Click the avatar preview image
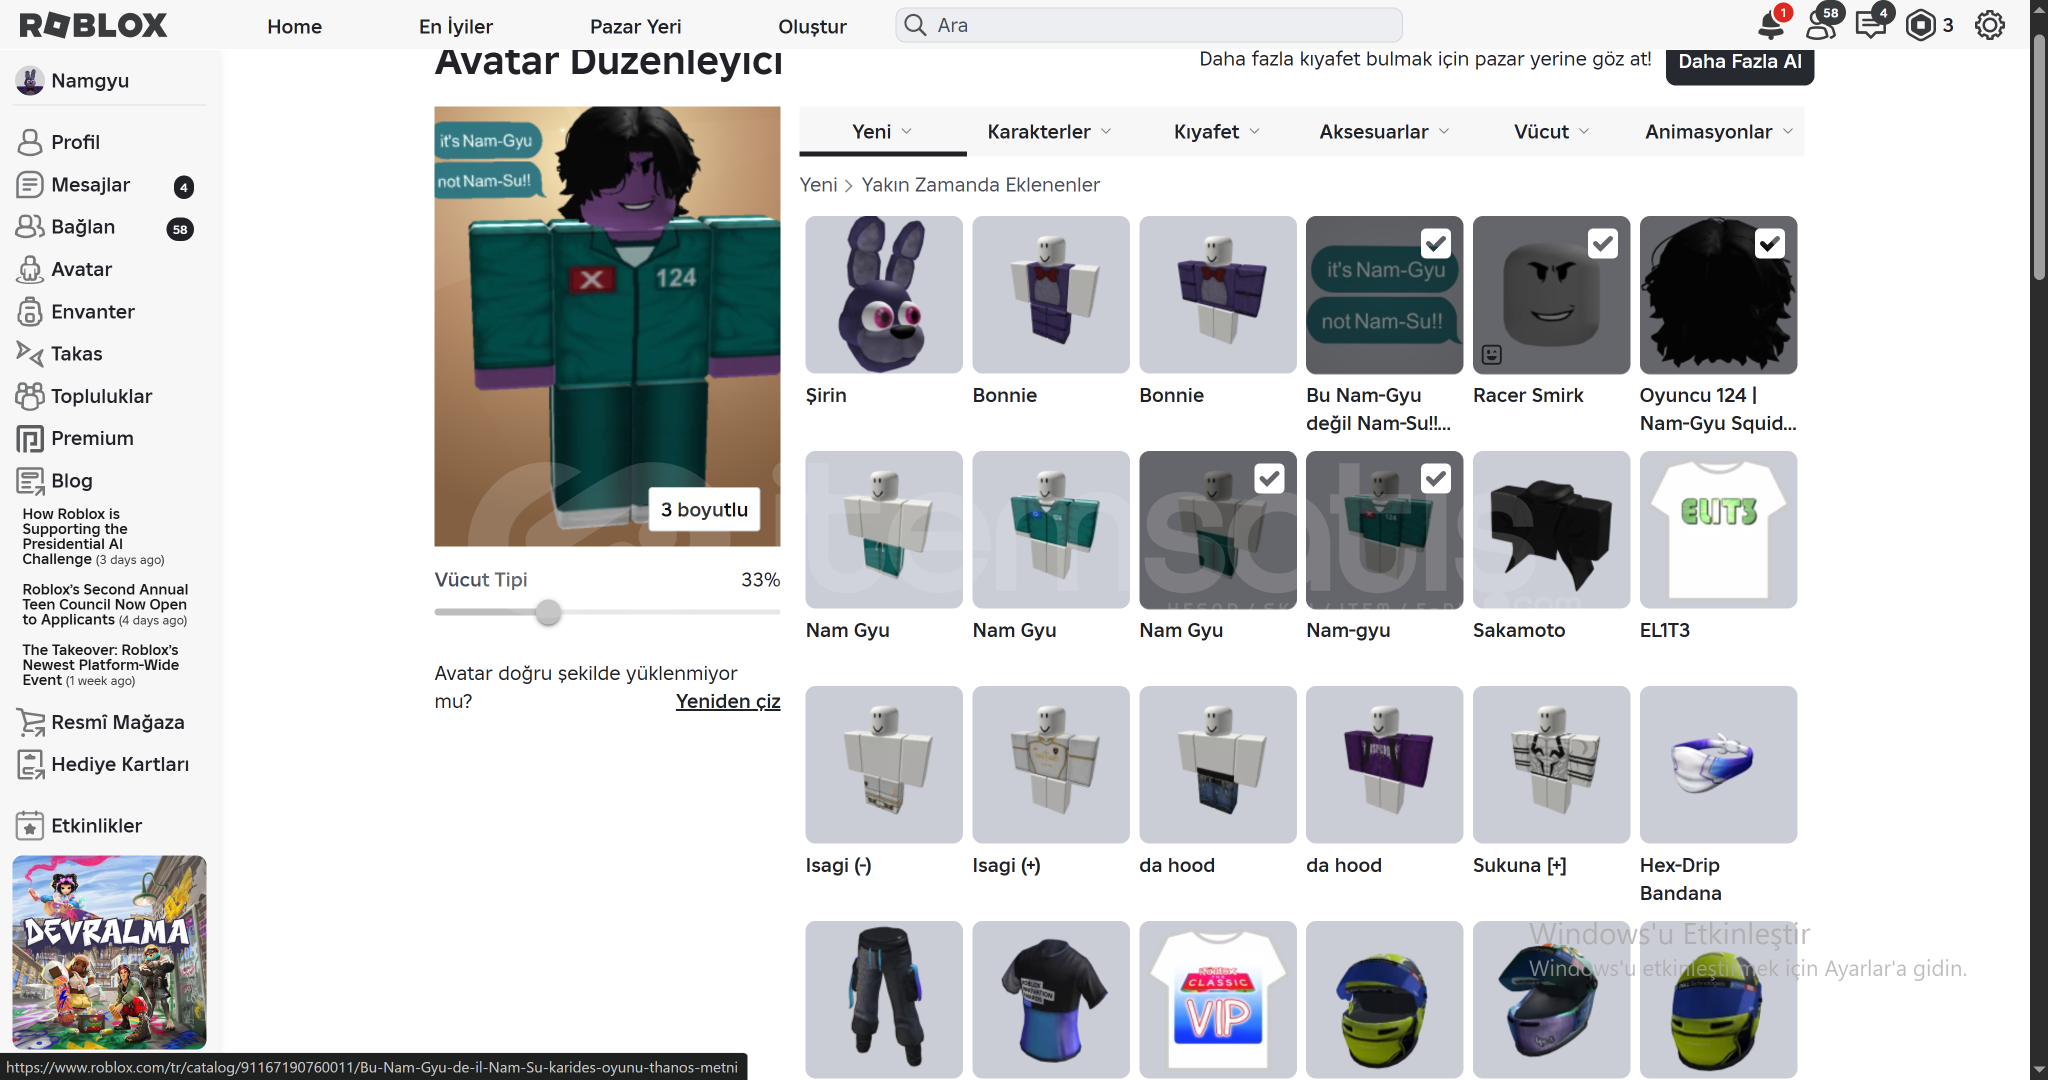This screenshot has width=2048, height=1080. pyautogui.click(x=607, y=326)
